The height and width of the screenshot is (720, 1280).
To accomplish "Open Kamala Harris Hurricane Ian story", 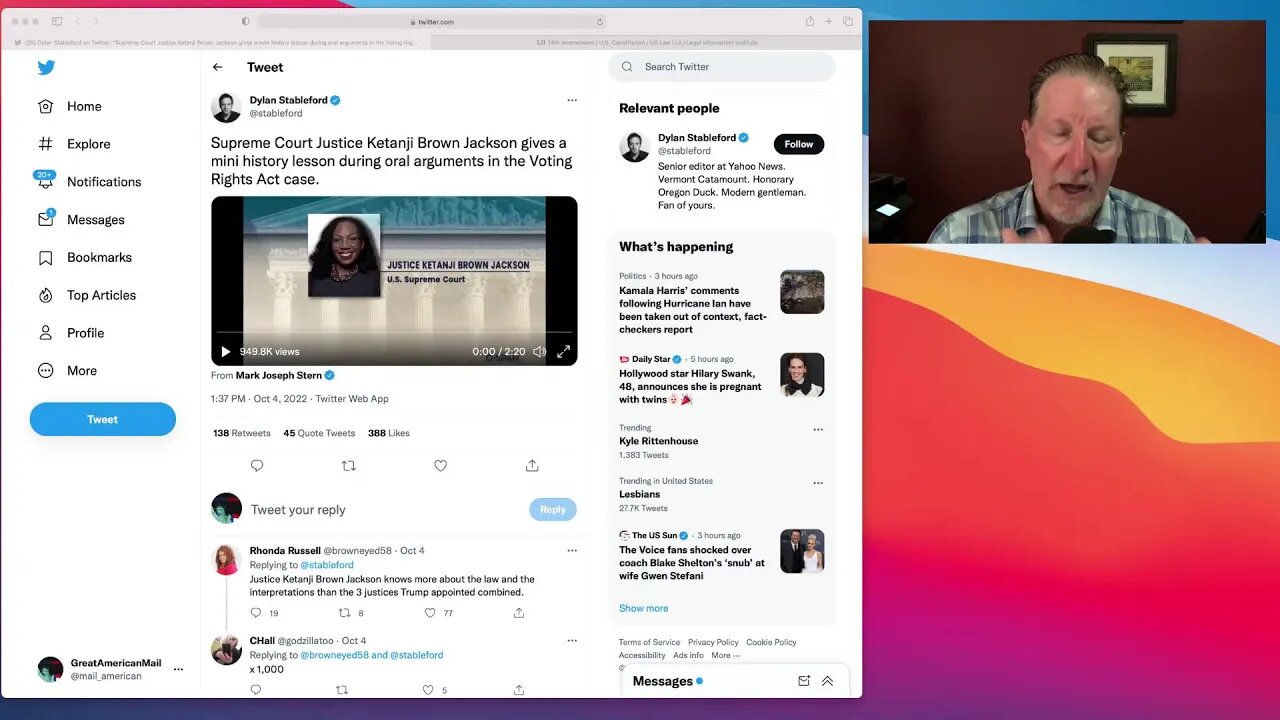I will coord(693,310).
